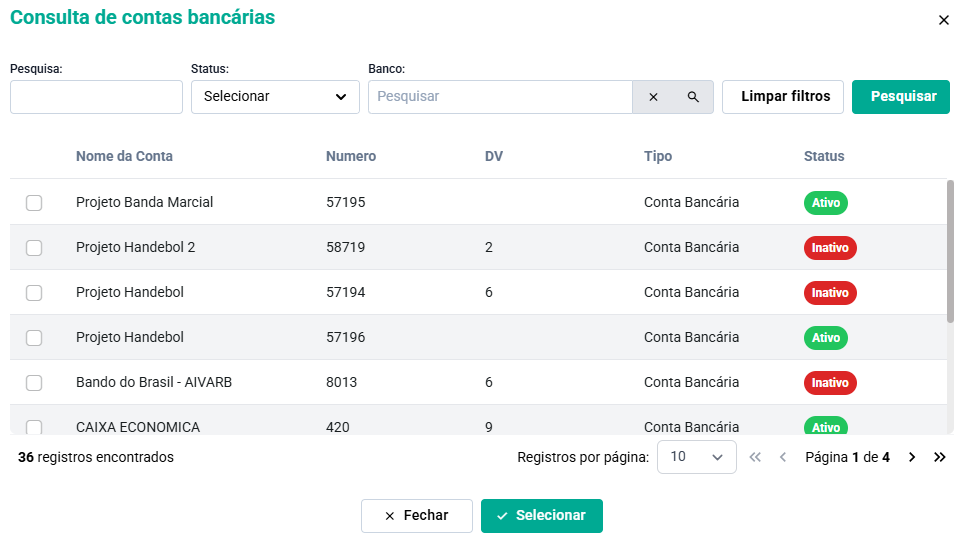Go to the next page arrow
The height and width of the screenshot is (541, 967).
(912, 457)
